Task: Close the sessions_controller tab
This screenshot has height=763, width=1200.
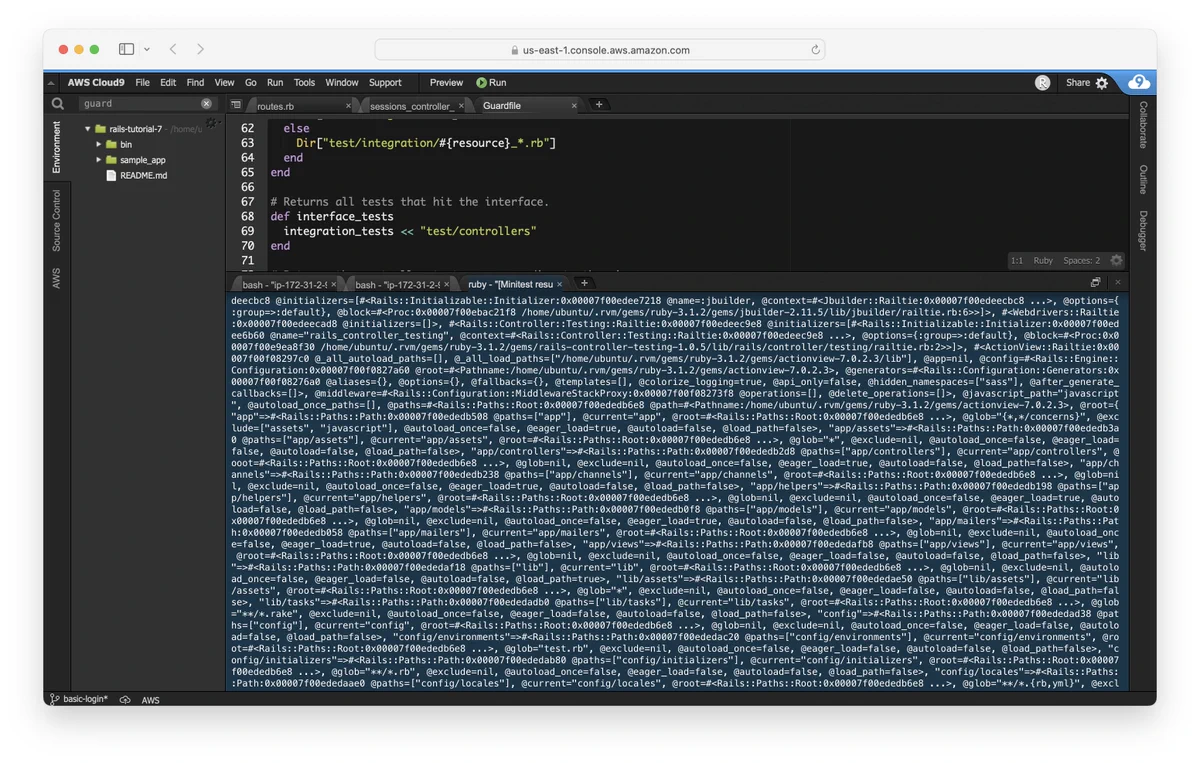Action: [462, 105]
